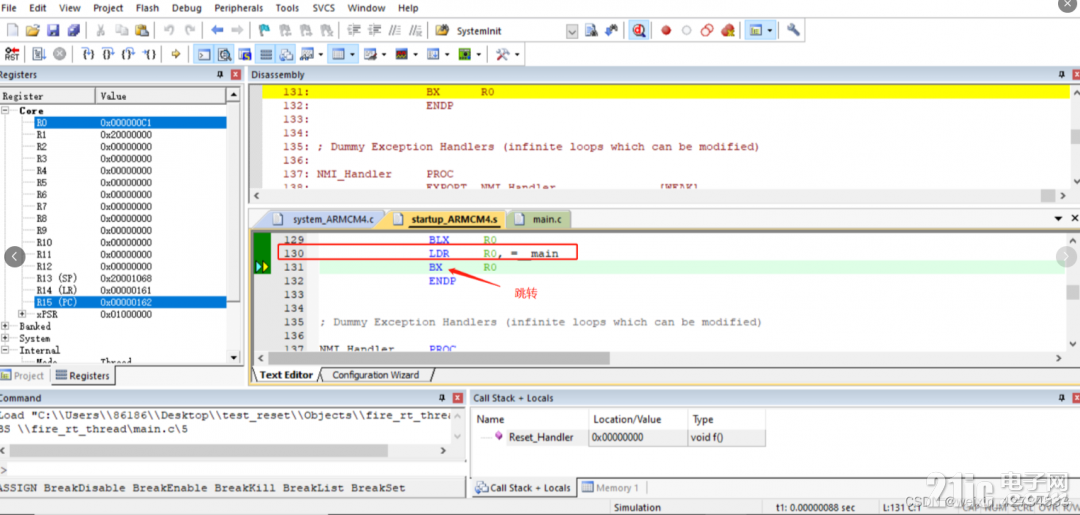Run the program with the Run icon

(39, 54)
